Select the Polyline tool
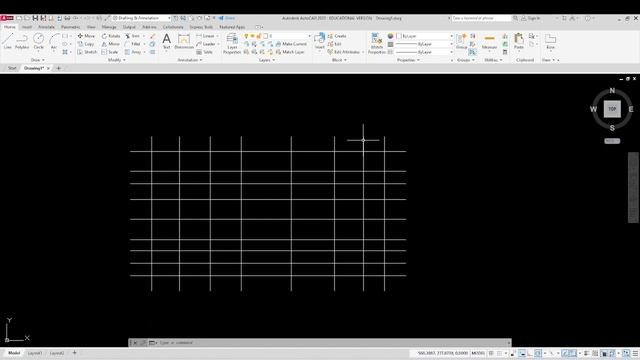Screen dimensions: 640x360 [22, 41]
